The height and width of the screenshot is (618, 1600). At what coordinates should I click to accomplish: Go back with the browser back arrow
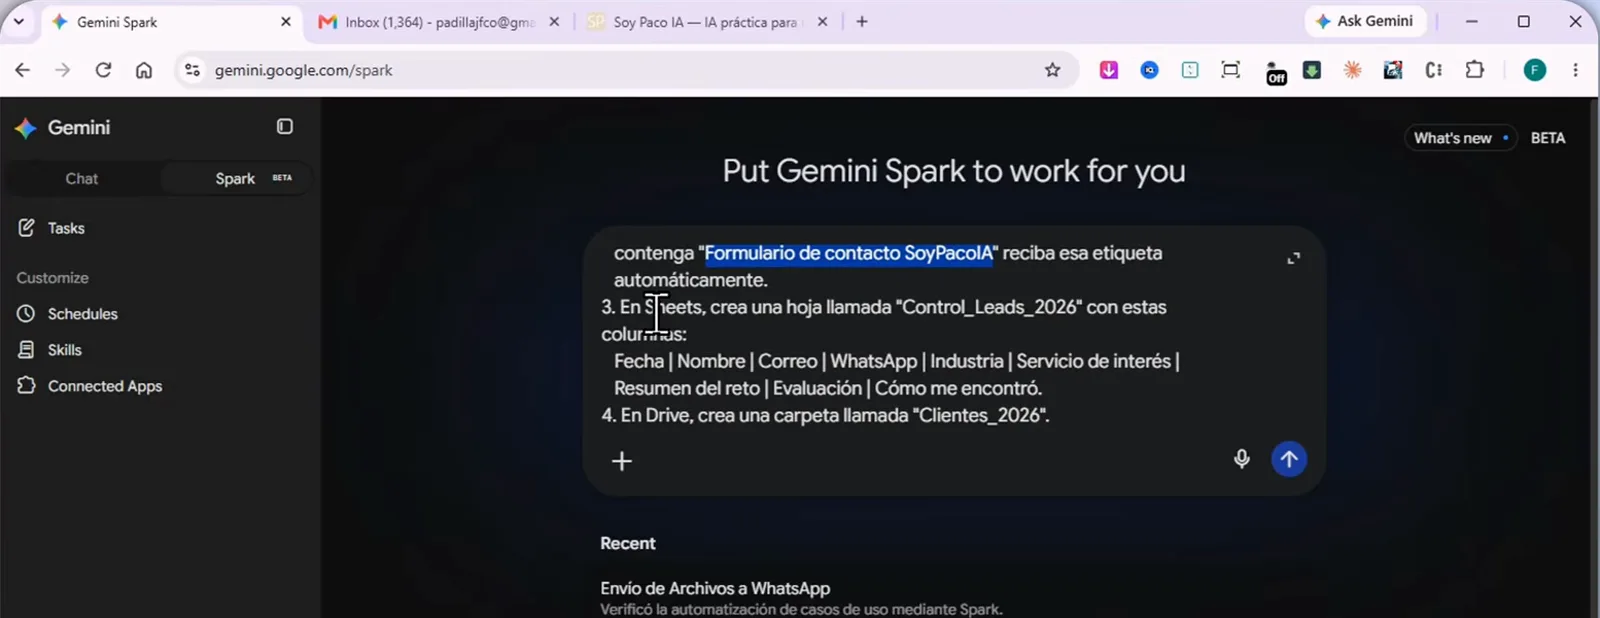(x=22, y=70)
